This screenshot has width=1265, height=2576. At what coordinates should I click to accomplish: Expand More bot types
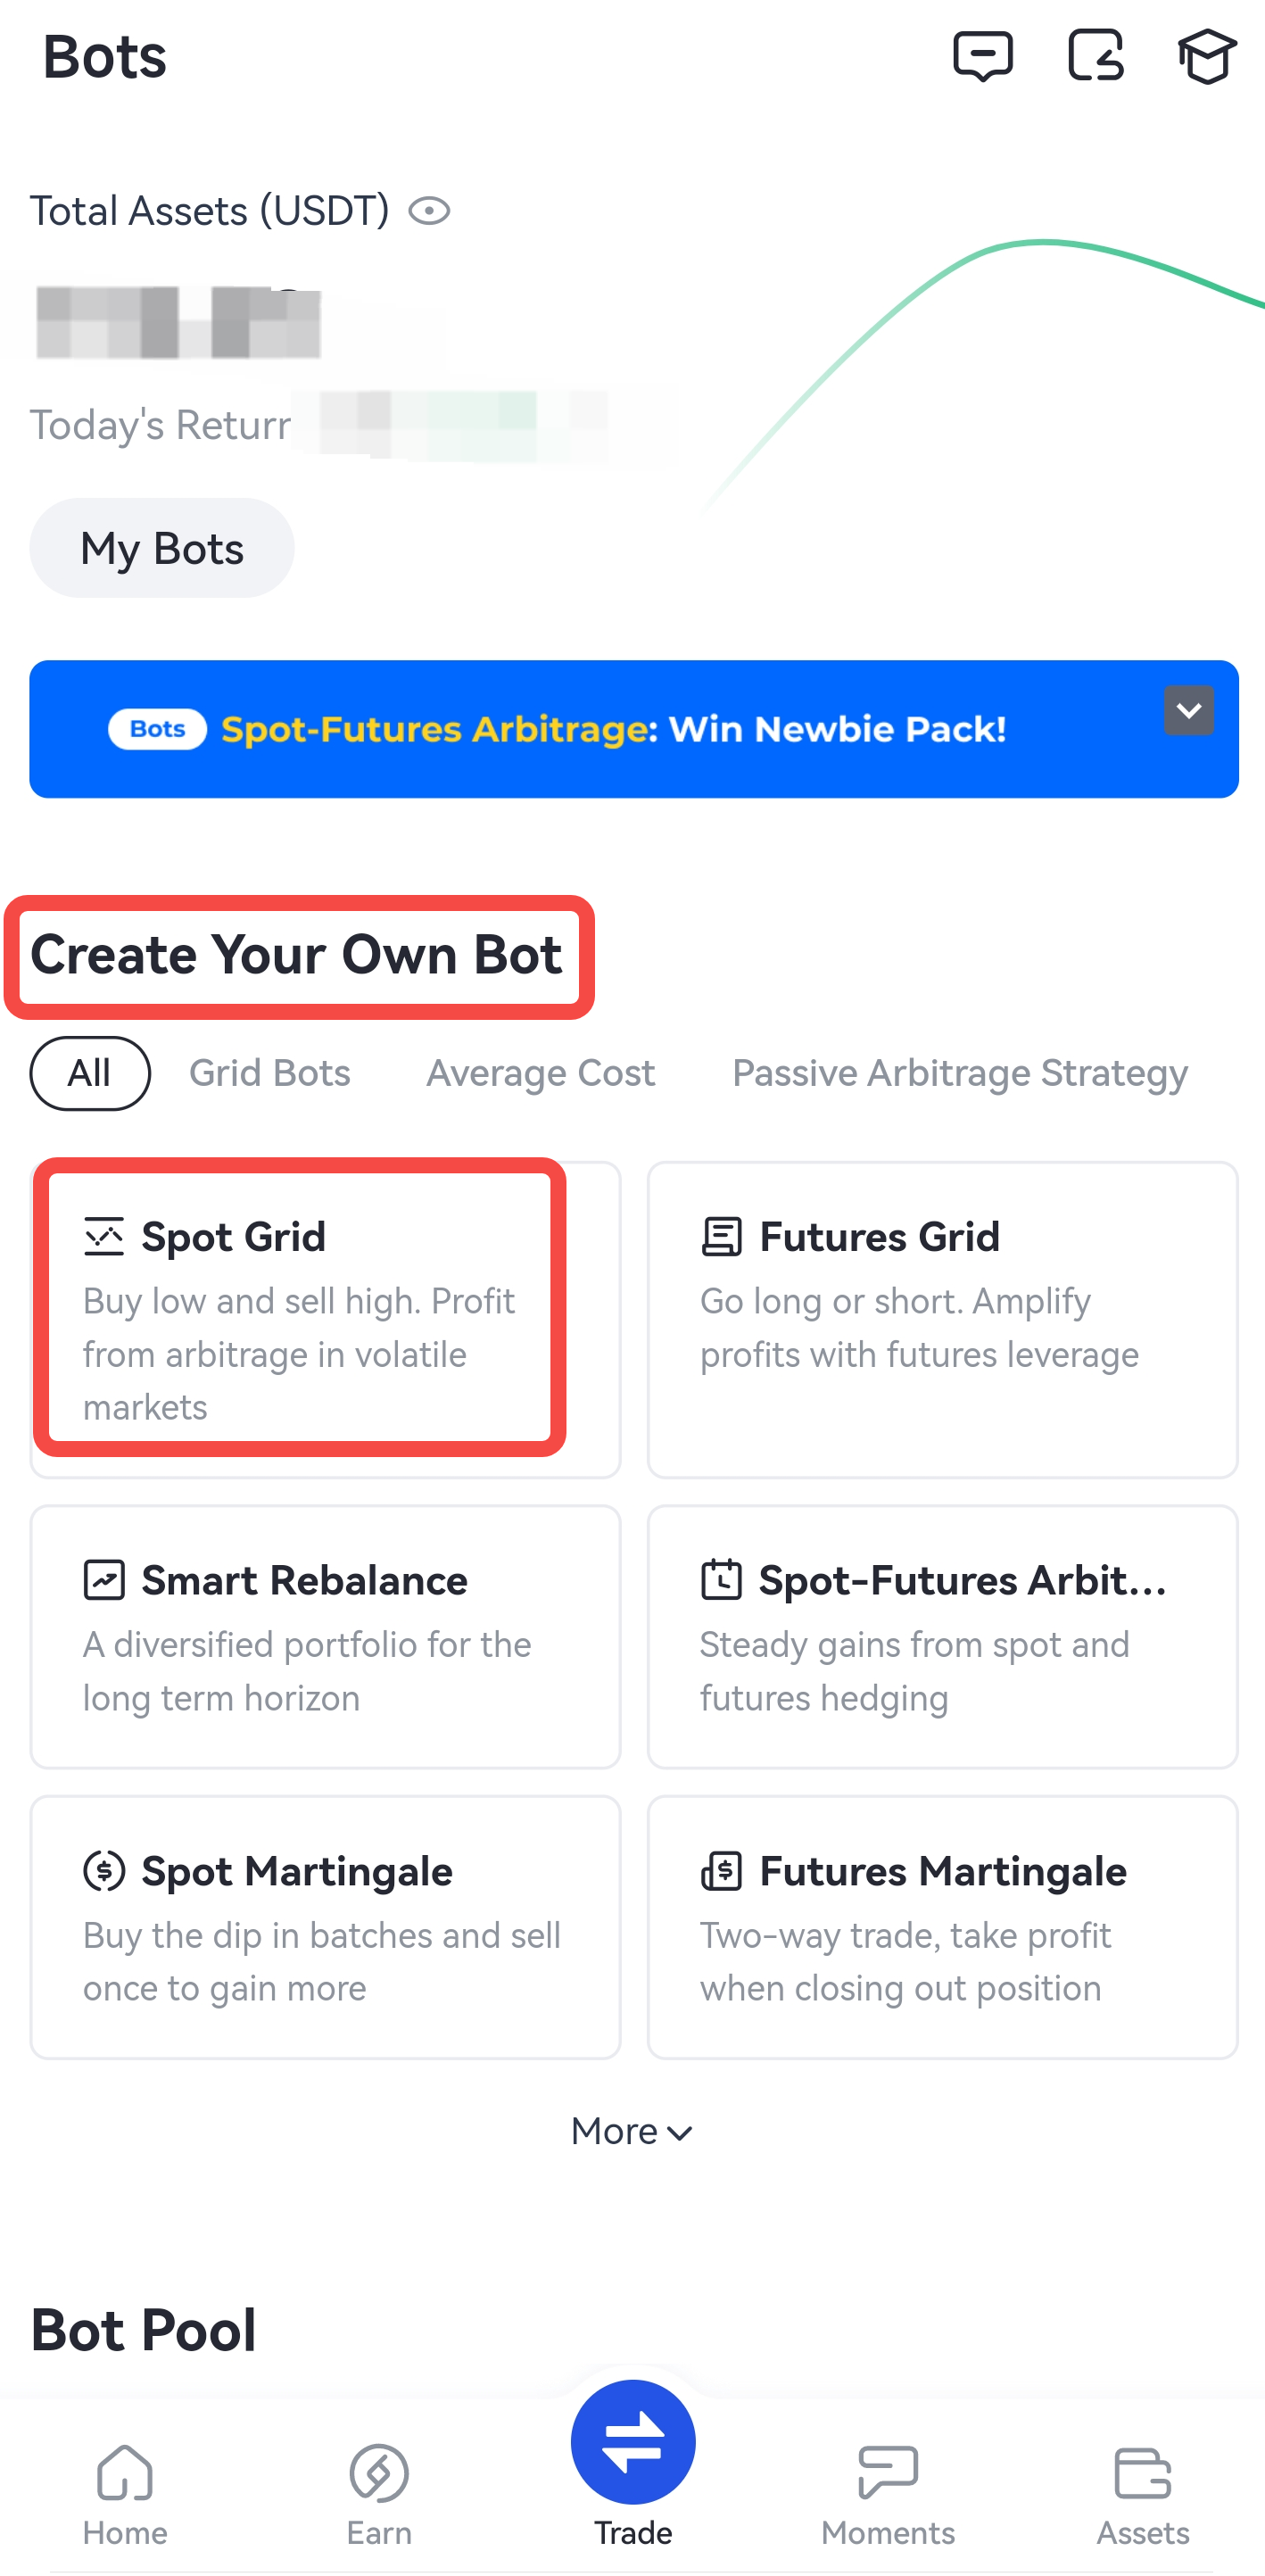pos(632,2131)
